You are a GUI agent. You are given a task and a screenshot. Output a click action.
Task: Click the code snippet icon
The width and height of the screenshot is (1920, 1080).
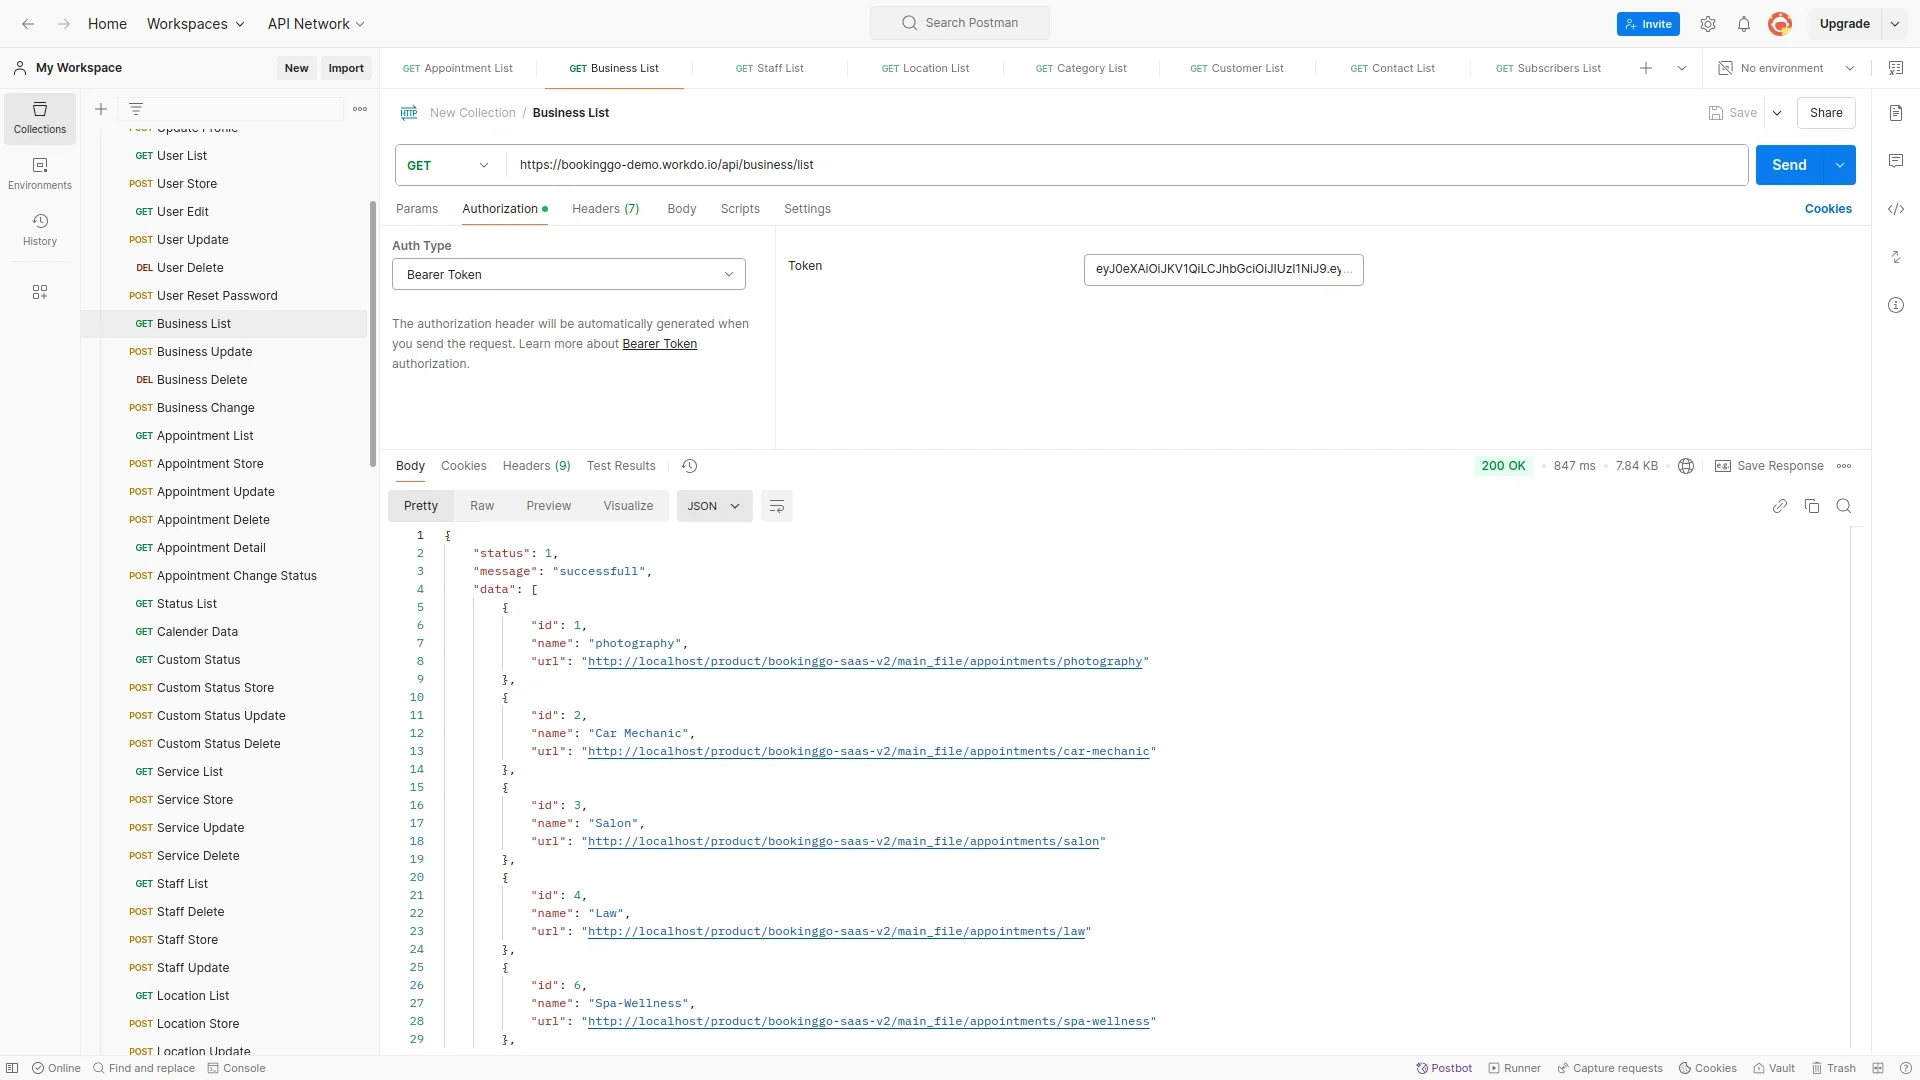point(1896,209)
